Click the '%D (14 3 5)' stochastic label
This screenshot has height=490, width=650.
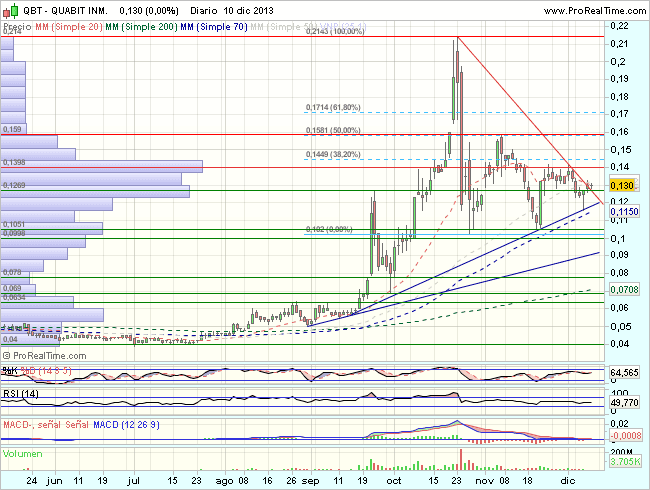click(x=46, y=371)
